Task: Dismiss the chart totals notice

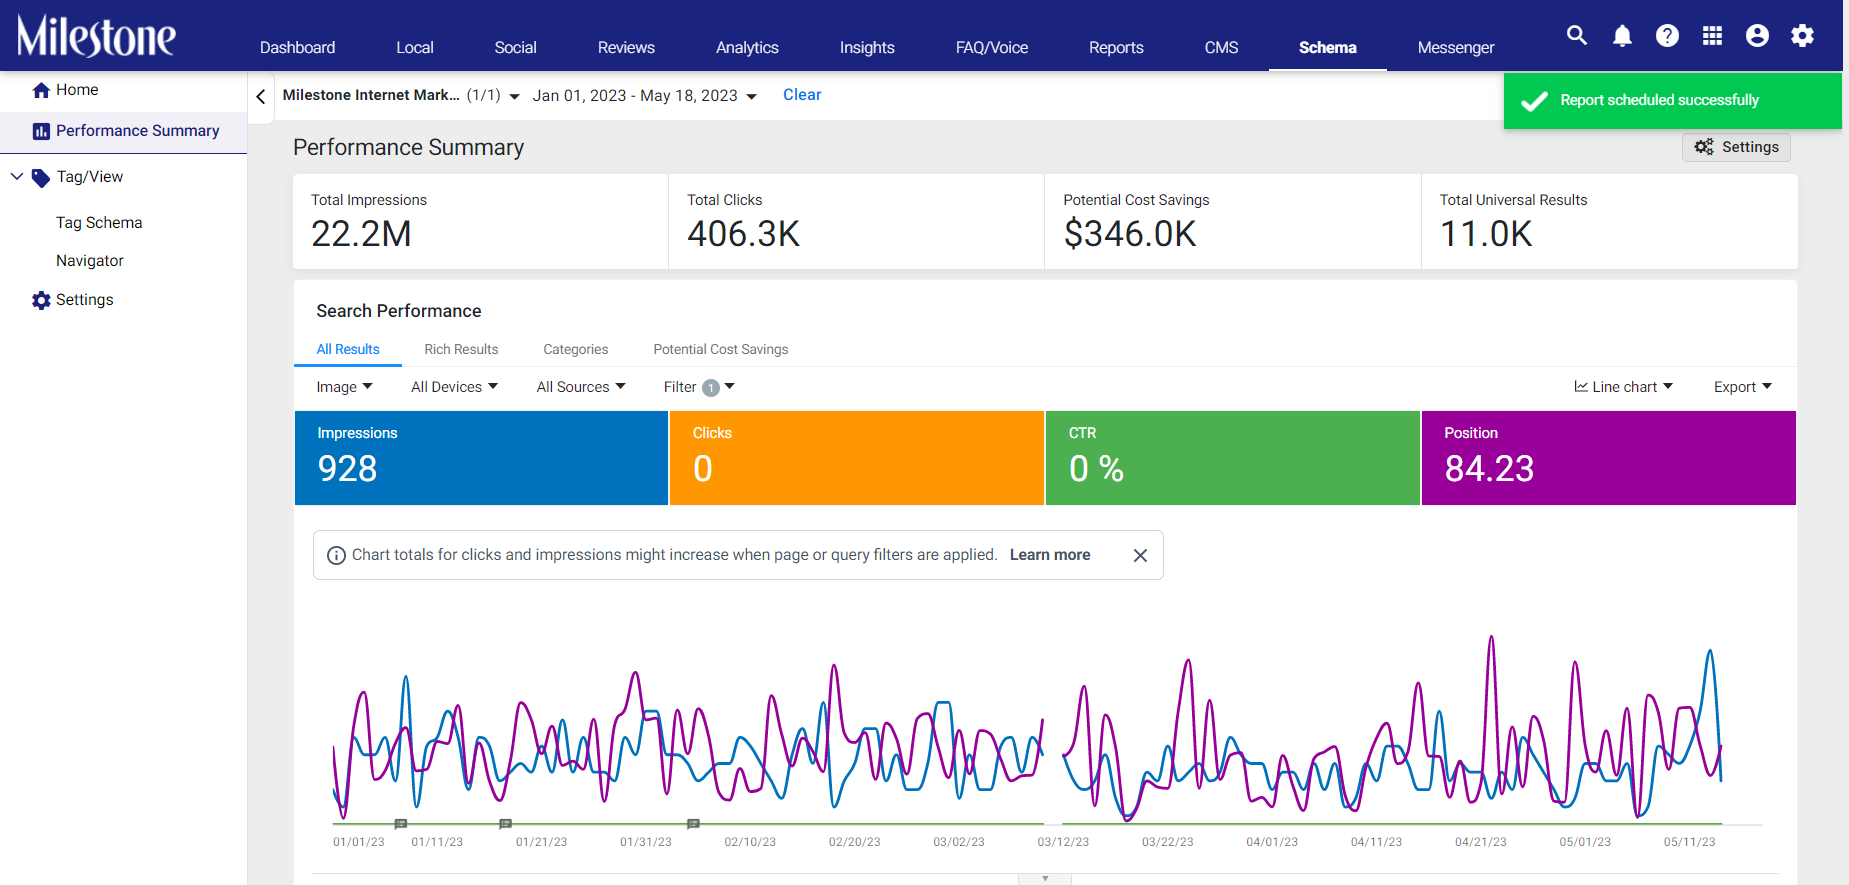Action: (x=1140, y=555)
